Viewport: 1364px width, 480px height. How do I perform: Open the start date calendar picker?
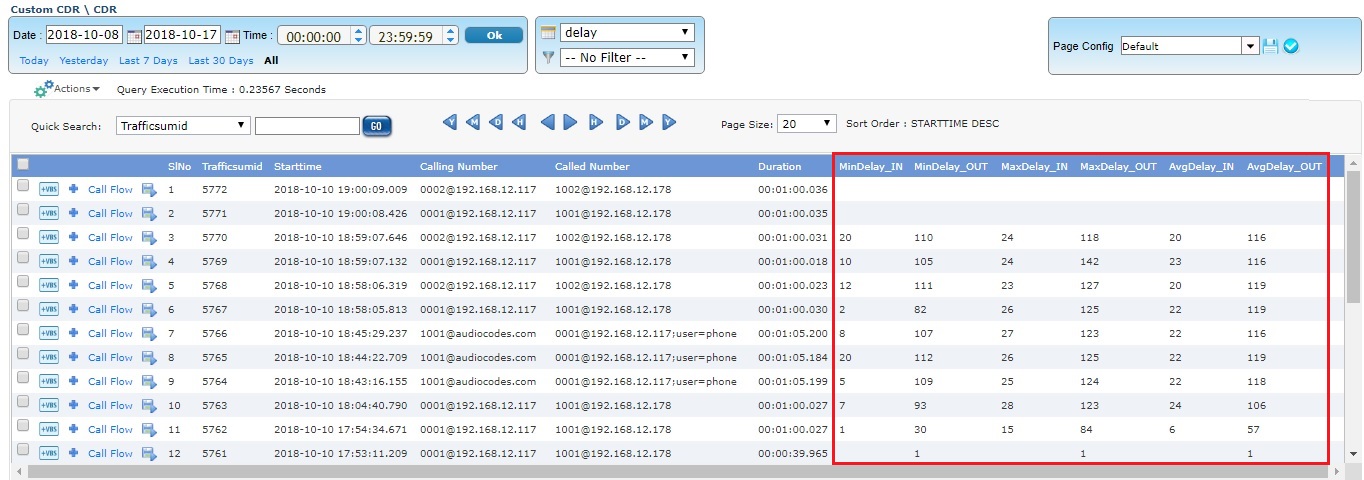(x=133, y=36)
